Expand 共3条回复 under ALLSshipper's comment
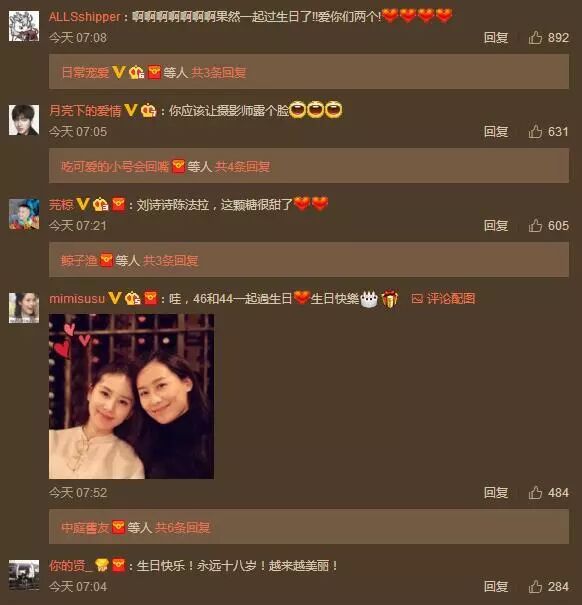582x605 pixels. (x=218, y=72)
